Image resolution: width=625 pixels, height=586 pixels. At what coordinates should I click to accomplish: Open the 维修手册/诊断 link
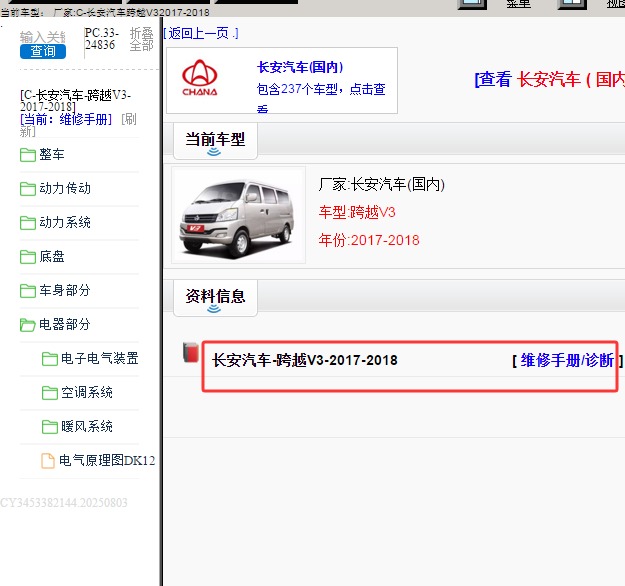[x=567, y=360]
